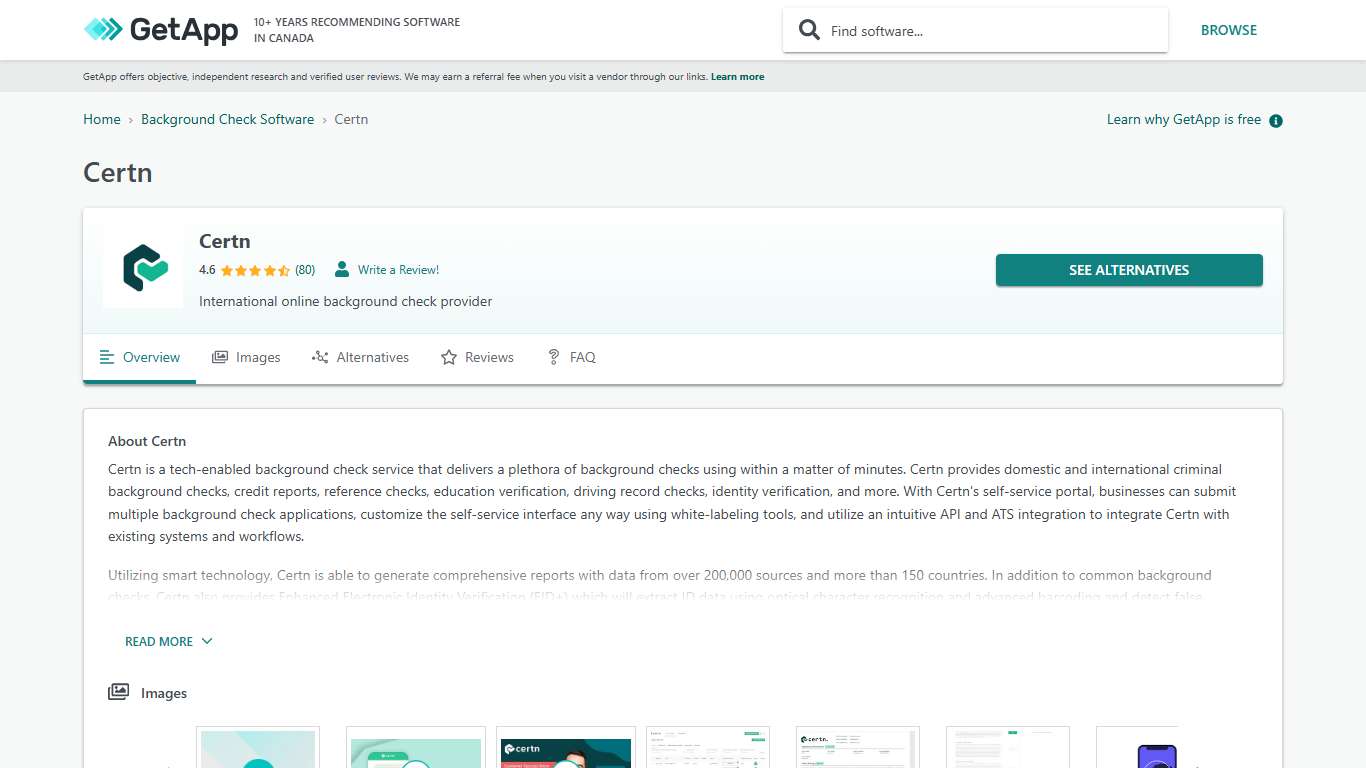Click the Certn product logo
1366x768 pixels.
point(143,268)
